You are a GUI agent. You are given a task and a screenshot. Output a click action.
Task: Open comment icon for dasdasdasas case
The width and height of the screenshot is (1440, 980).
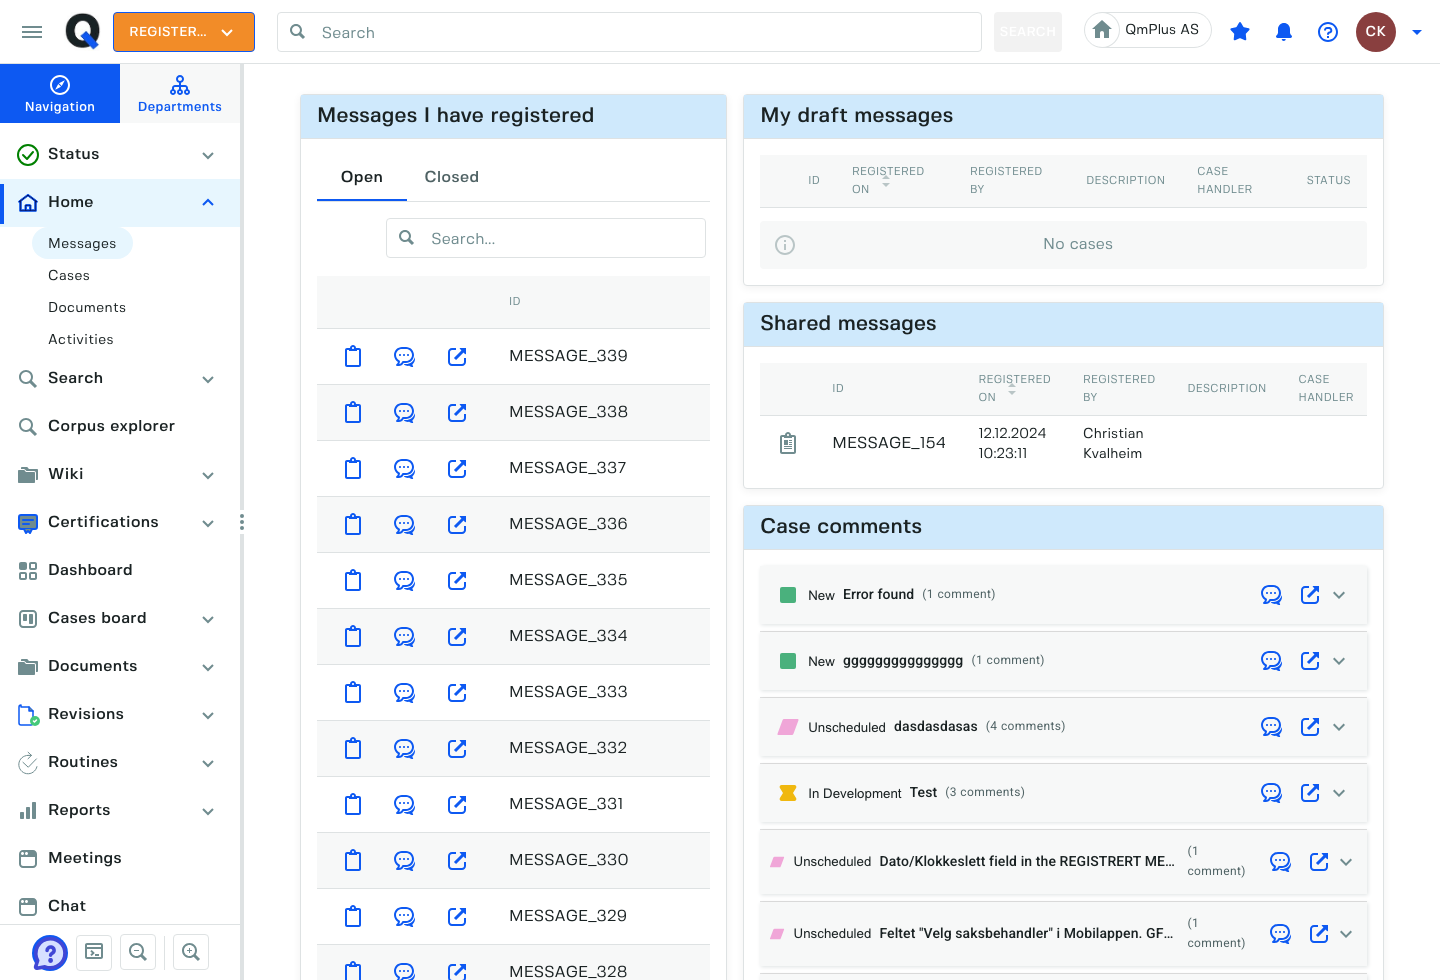pyautogui.click(x=1271, y=727)
